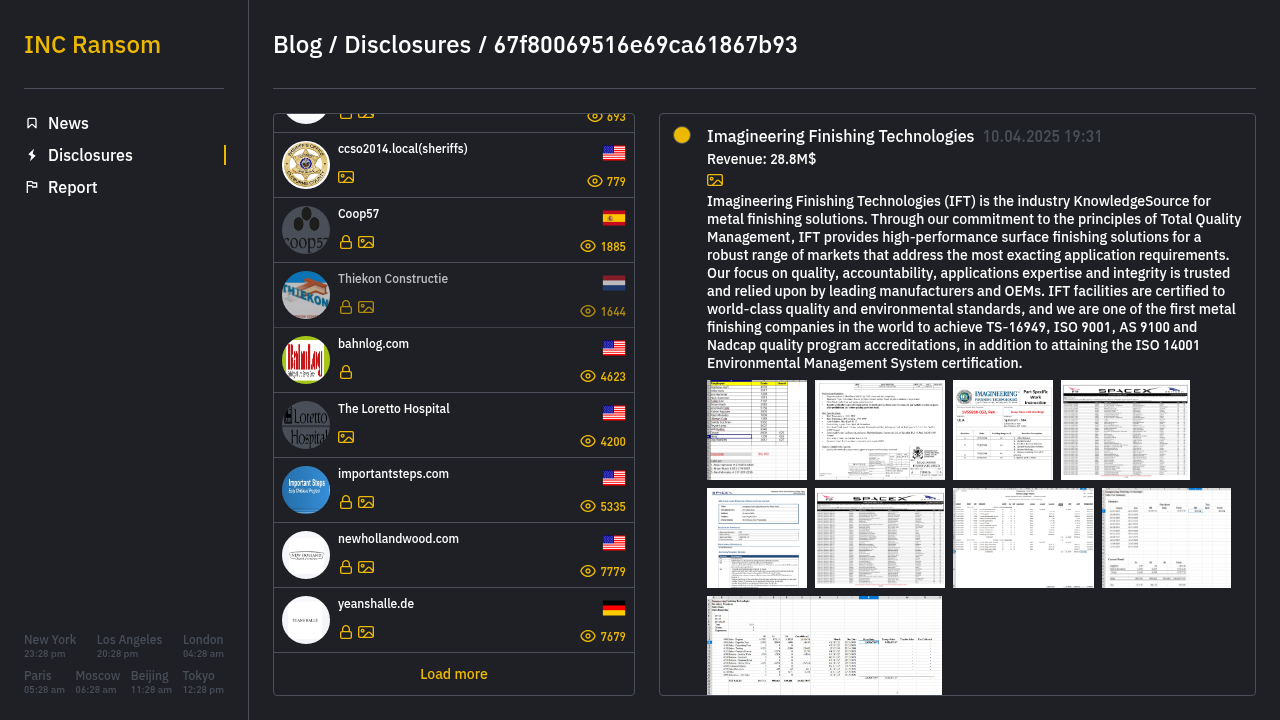Open the newhollandwood.com entry

pyautogui.click(x=454, y=555)
